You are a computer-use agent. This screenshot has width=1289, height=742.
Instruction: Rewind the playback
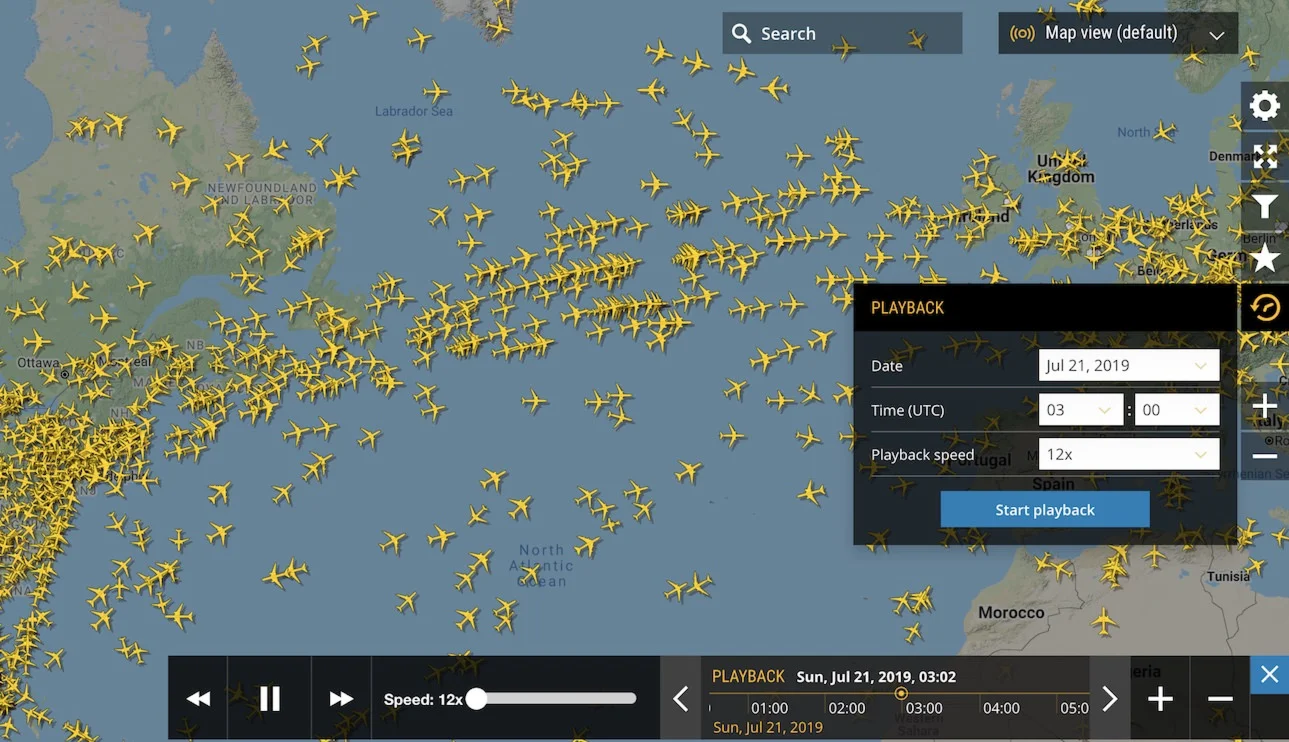point(198,699)
